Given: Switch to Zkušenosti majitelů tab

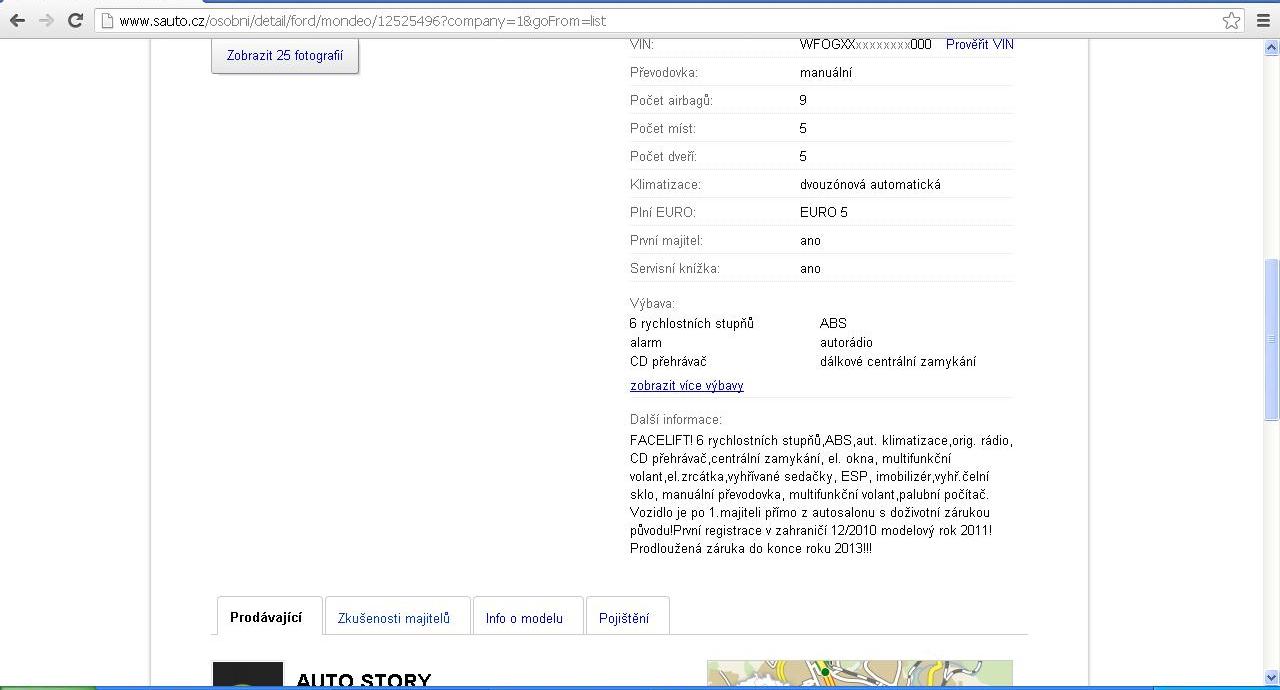Looking at the screenshot, I should pos(394,618).
